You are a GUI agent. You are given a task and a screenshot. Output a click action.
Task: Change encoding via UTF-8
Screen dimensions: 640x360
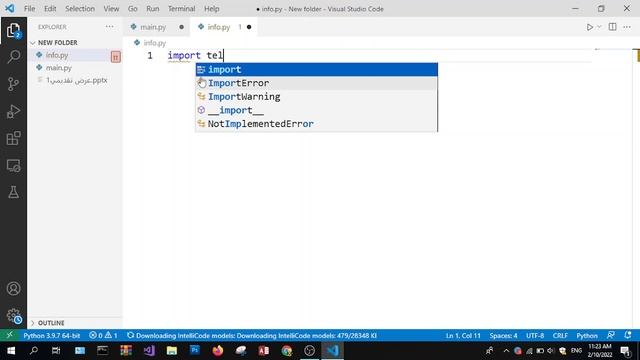(x=535, y=336)
